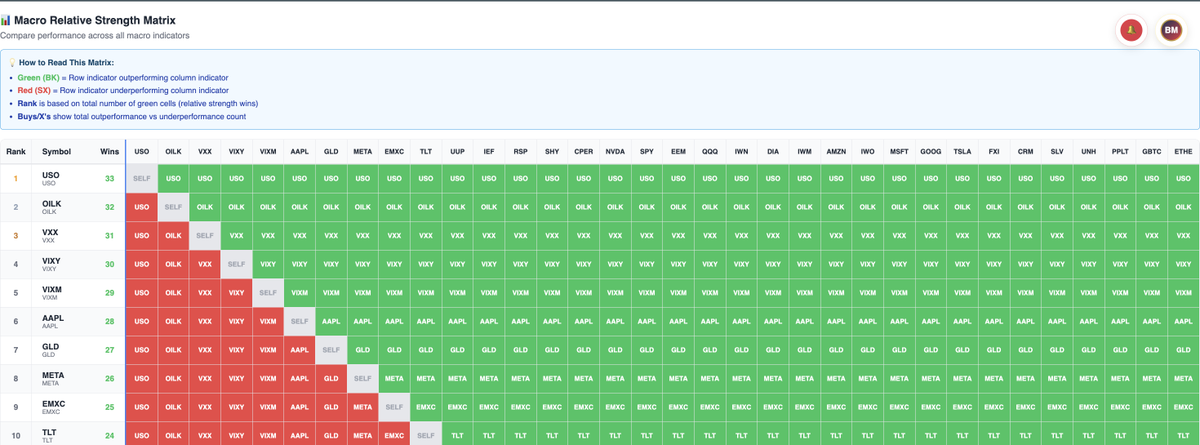Viewport: 1200px width, 445px height.
Task: Select the OILK column header
Action: tap(173, 152)
